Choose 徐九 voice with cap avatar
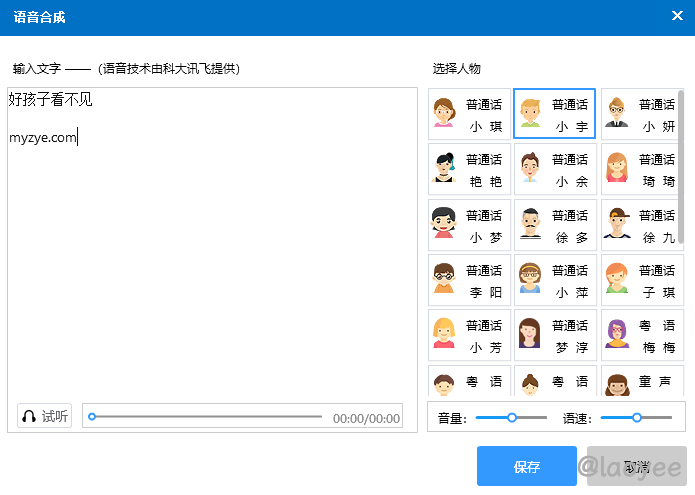The height and width of the screenshot is (495, 695). coord(641,225)
